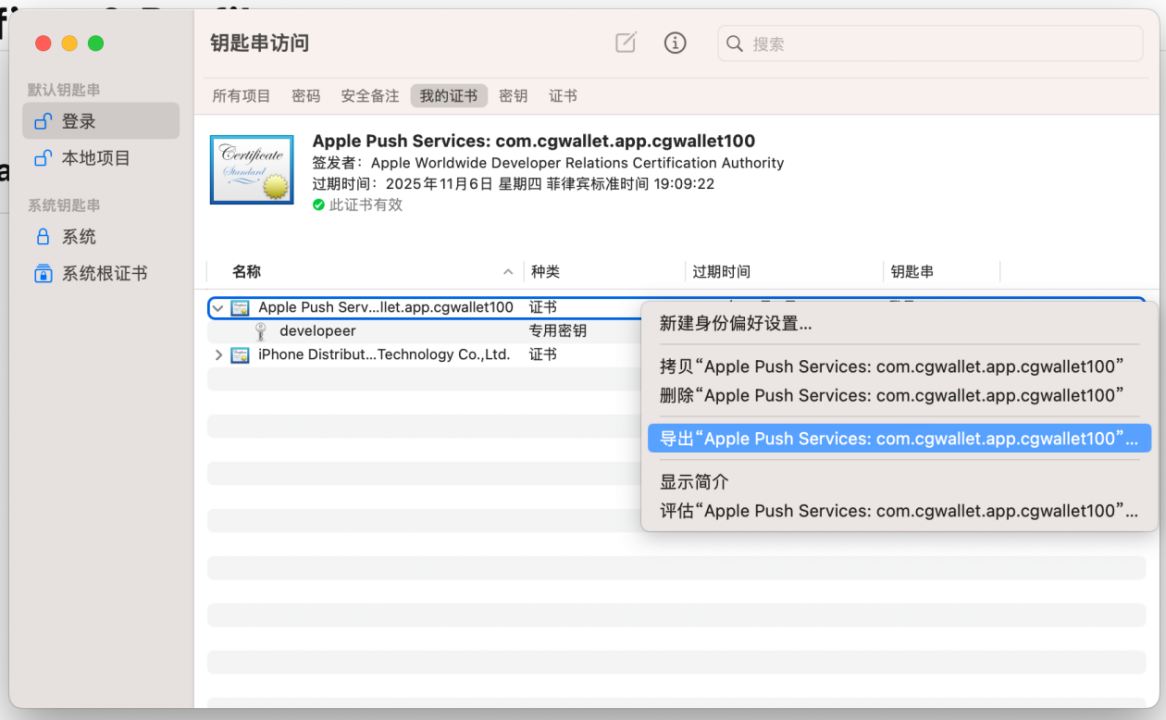The height and width of the screenshot is (720, 1166).
Task: Click the sort arrow in 名称 column
Action: pos(508,271)
